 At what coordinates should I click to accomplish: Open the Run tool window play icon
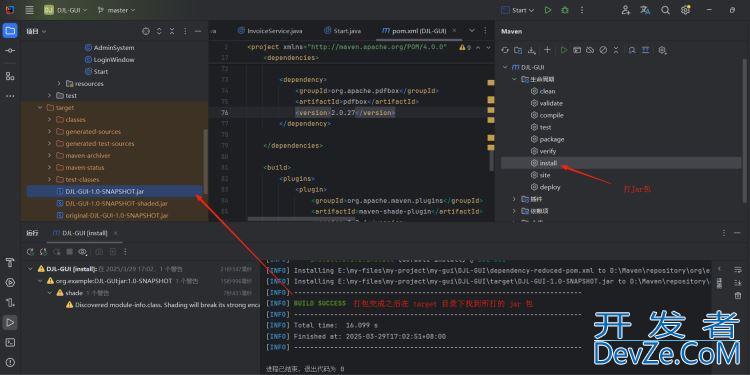point(10,322)
